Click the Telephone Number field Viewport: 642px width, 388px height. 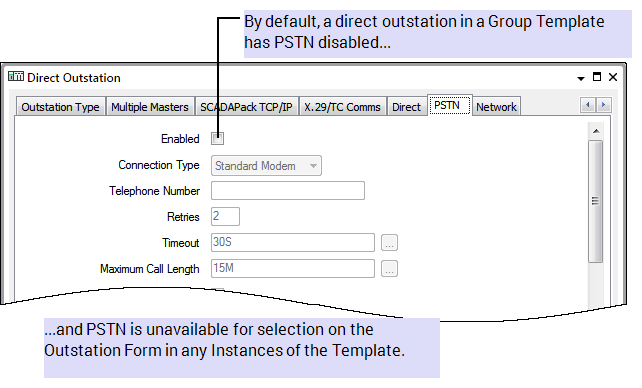click(288, 191)
